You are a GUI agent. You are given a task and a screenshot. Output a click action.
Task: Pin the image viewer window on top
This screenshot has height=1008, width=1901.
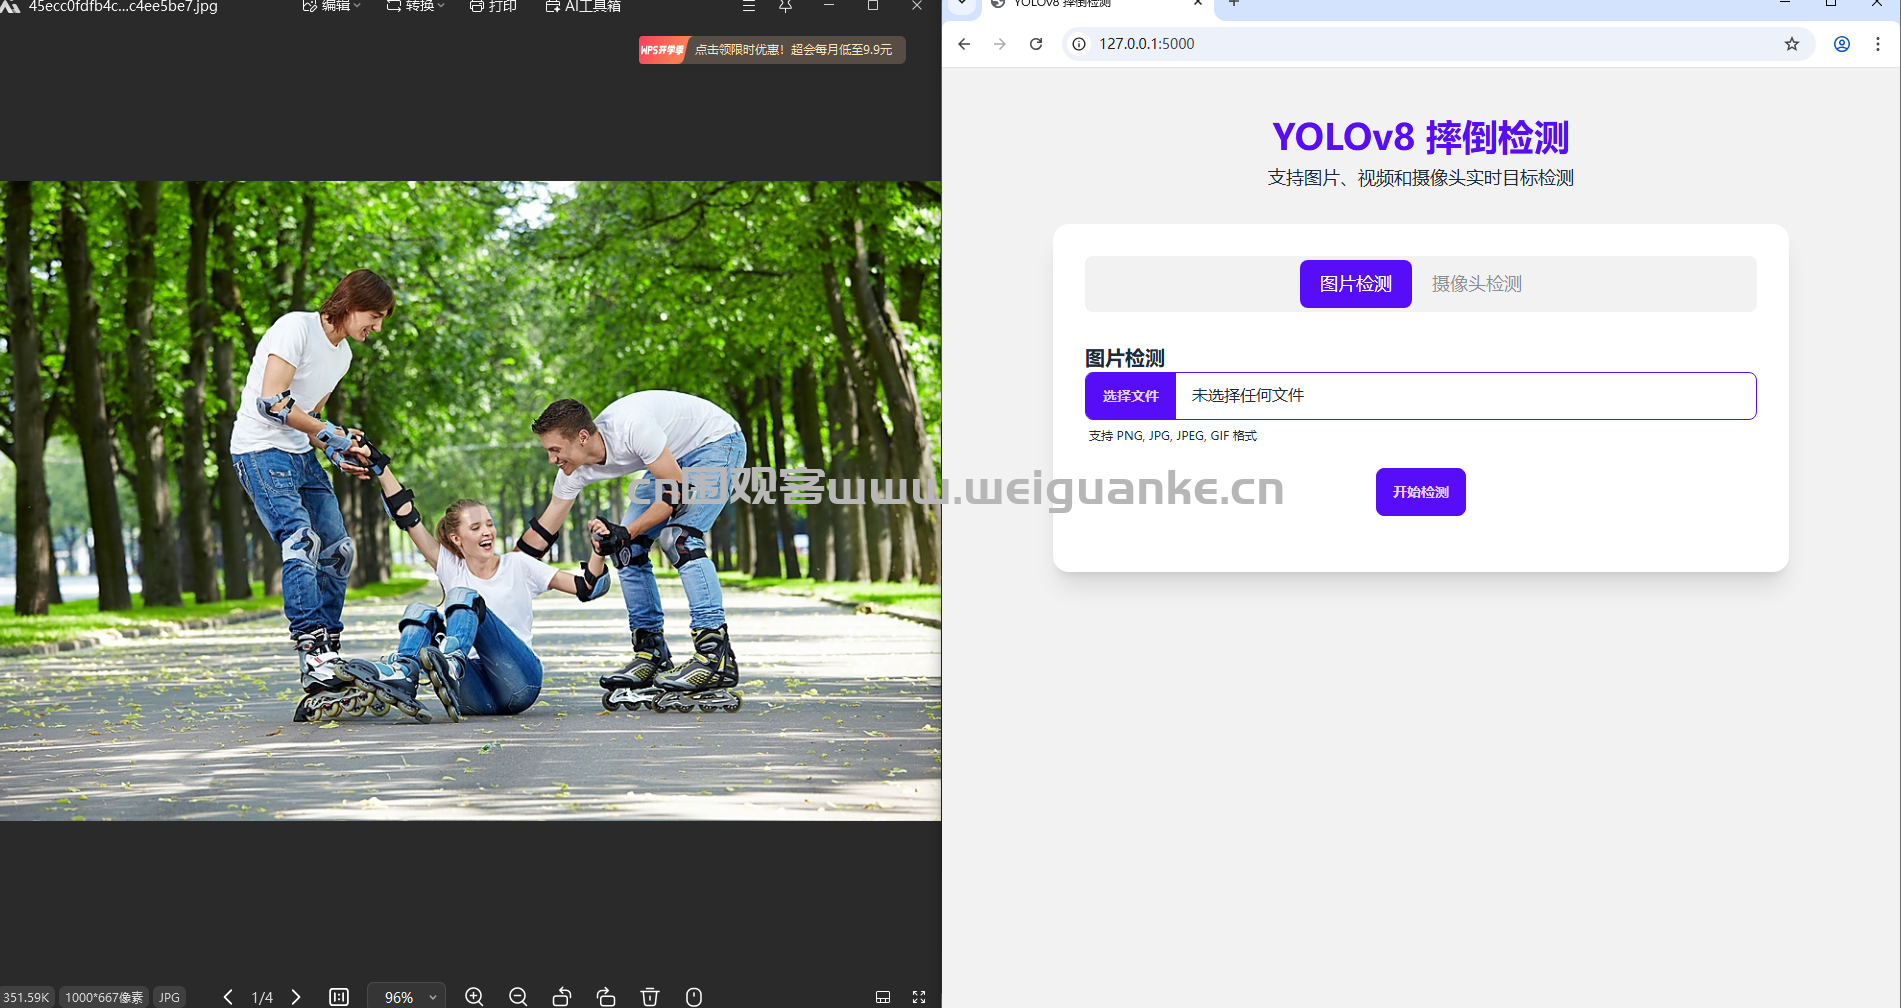coord(785,6)
